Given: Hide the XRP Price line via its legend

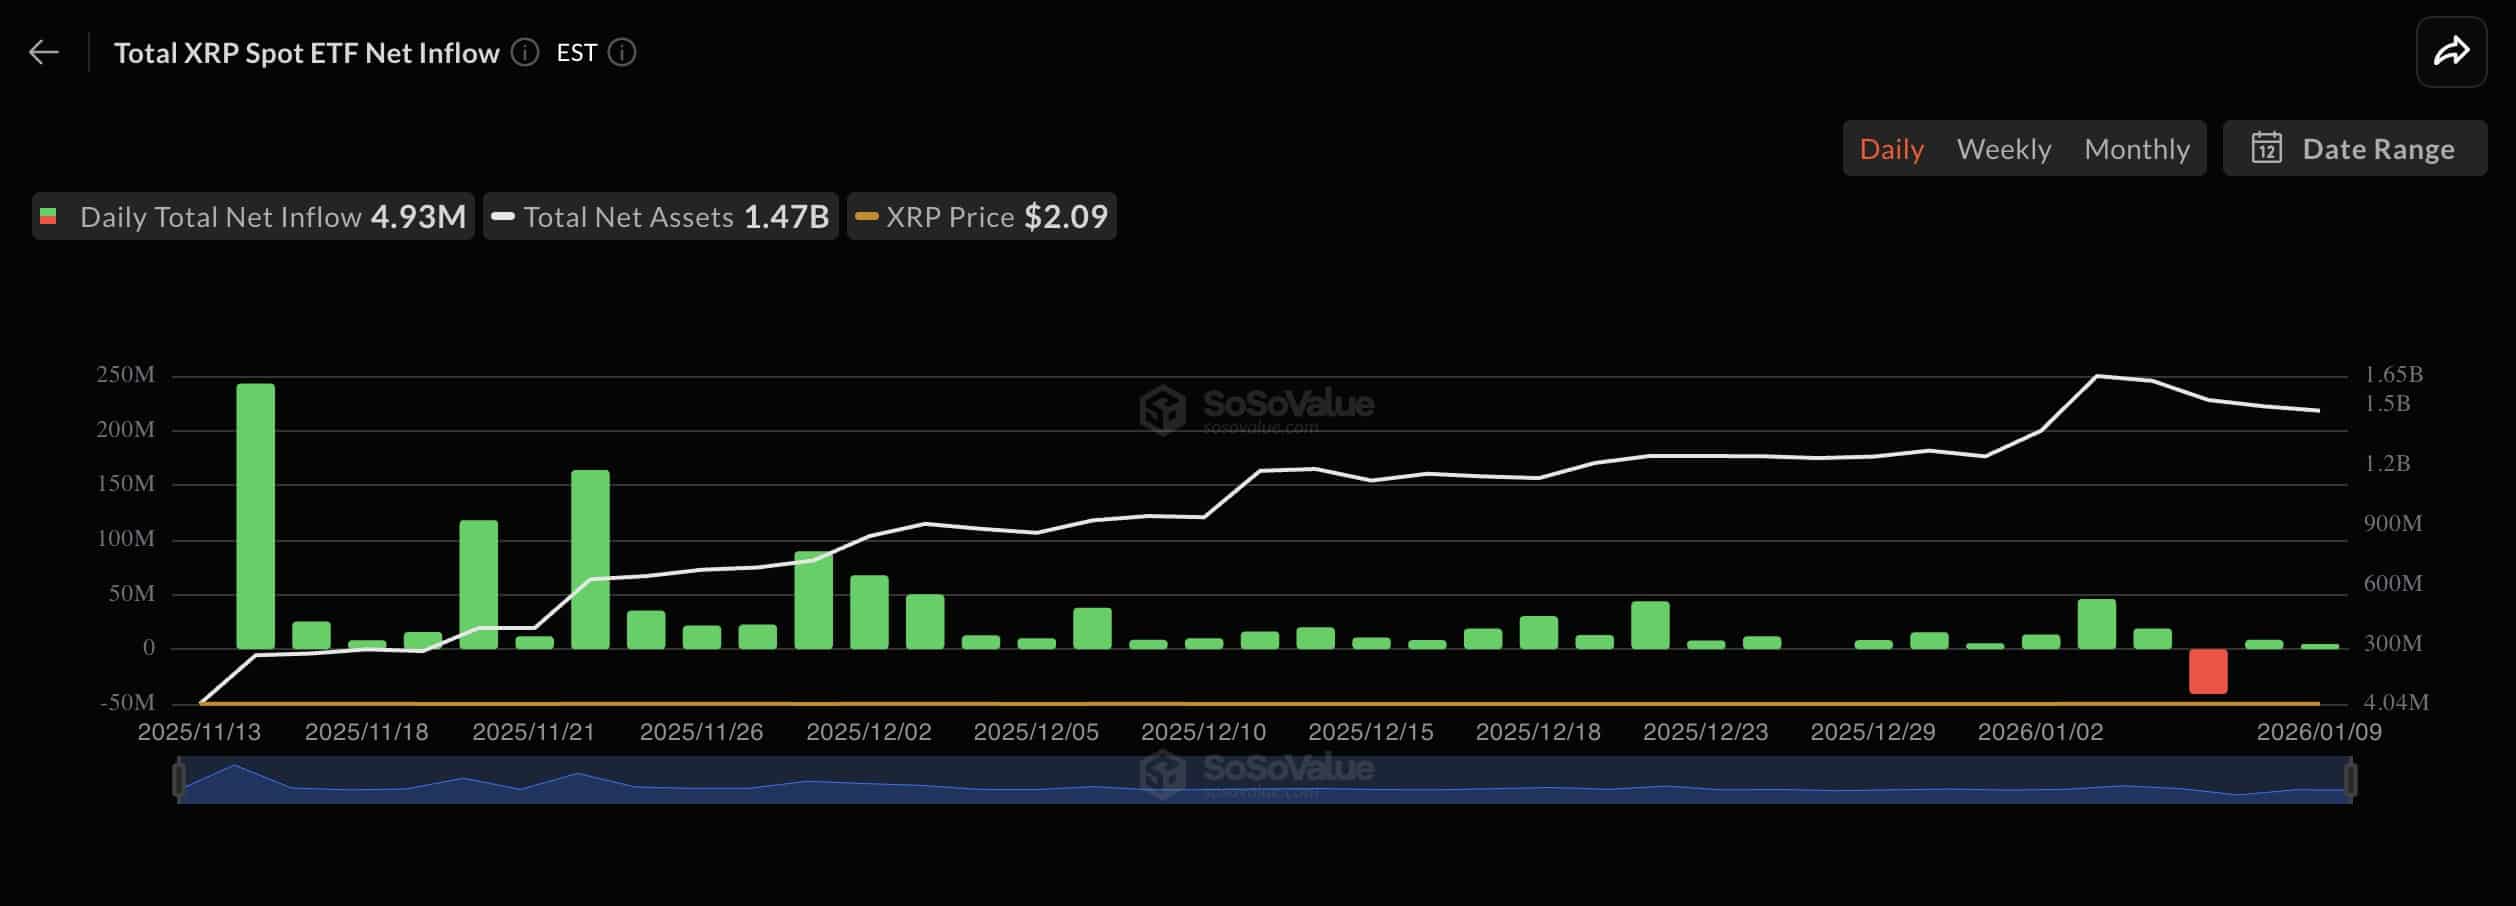Looking at the screenshot, I should pos(980,216).
